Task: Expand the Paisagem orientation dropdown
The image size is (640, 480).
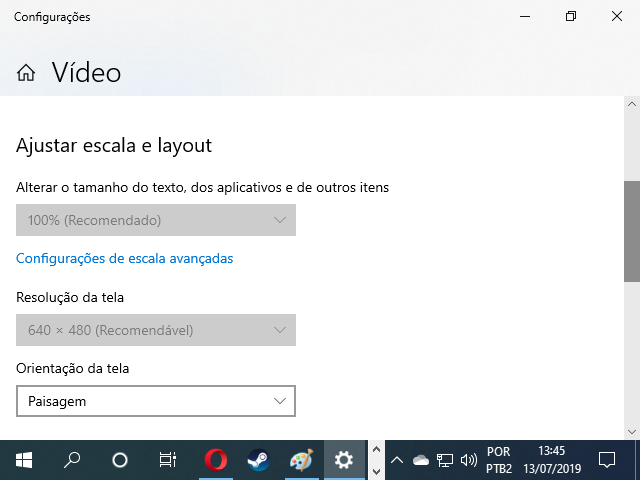Action: (156, 401)
